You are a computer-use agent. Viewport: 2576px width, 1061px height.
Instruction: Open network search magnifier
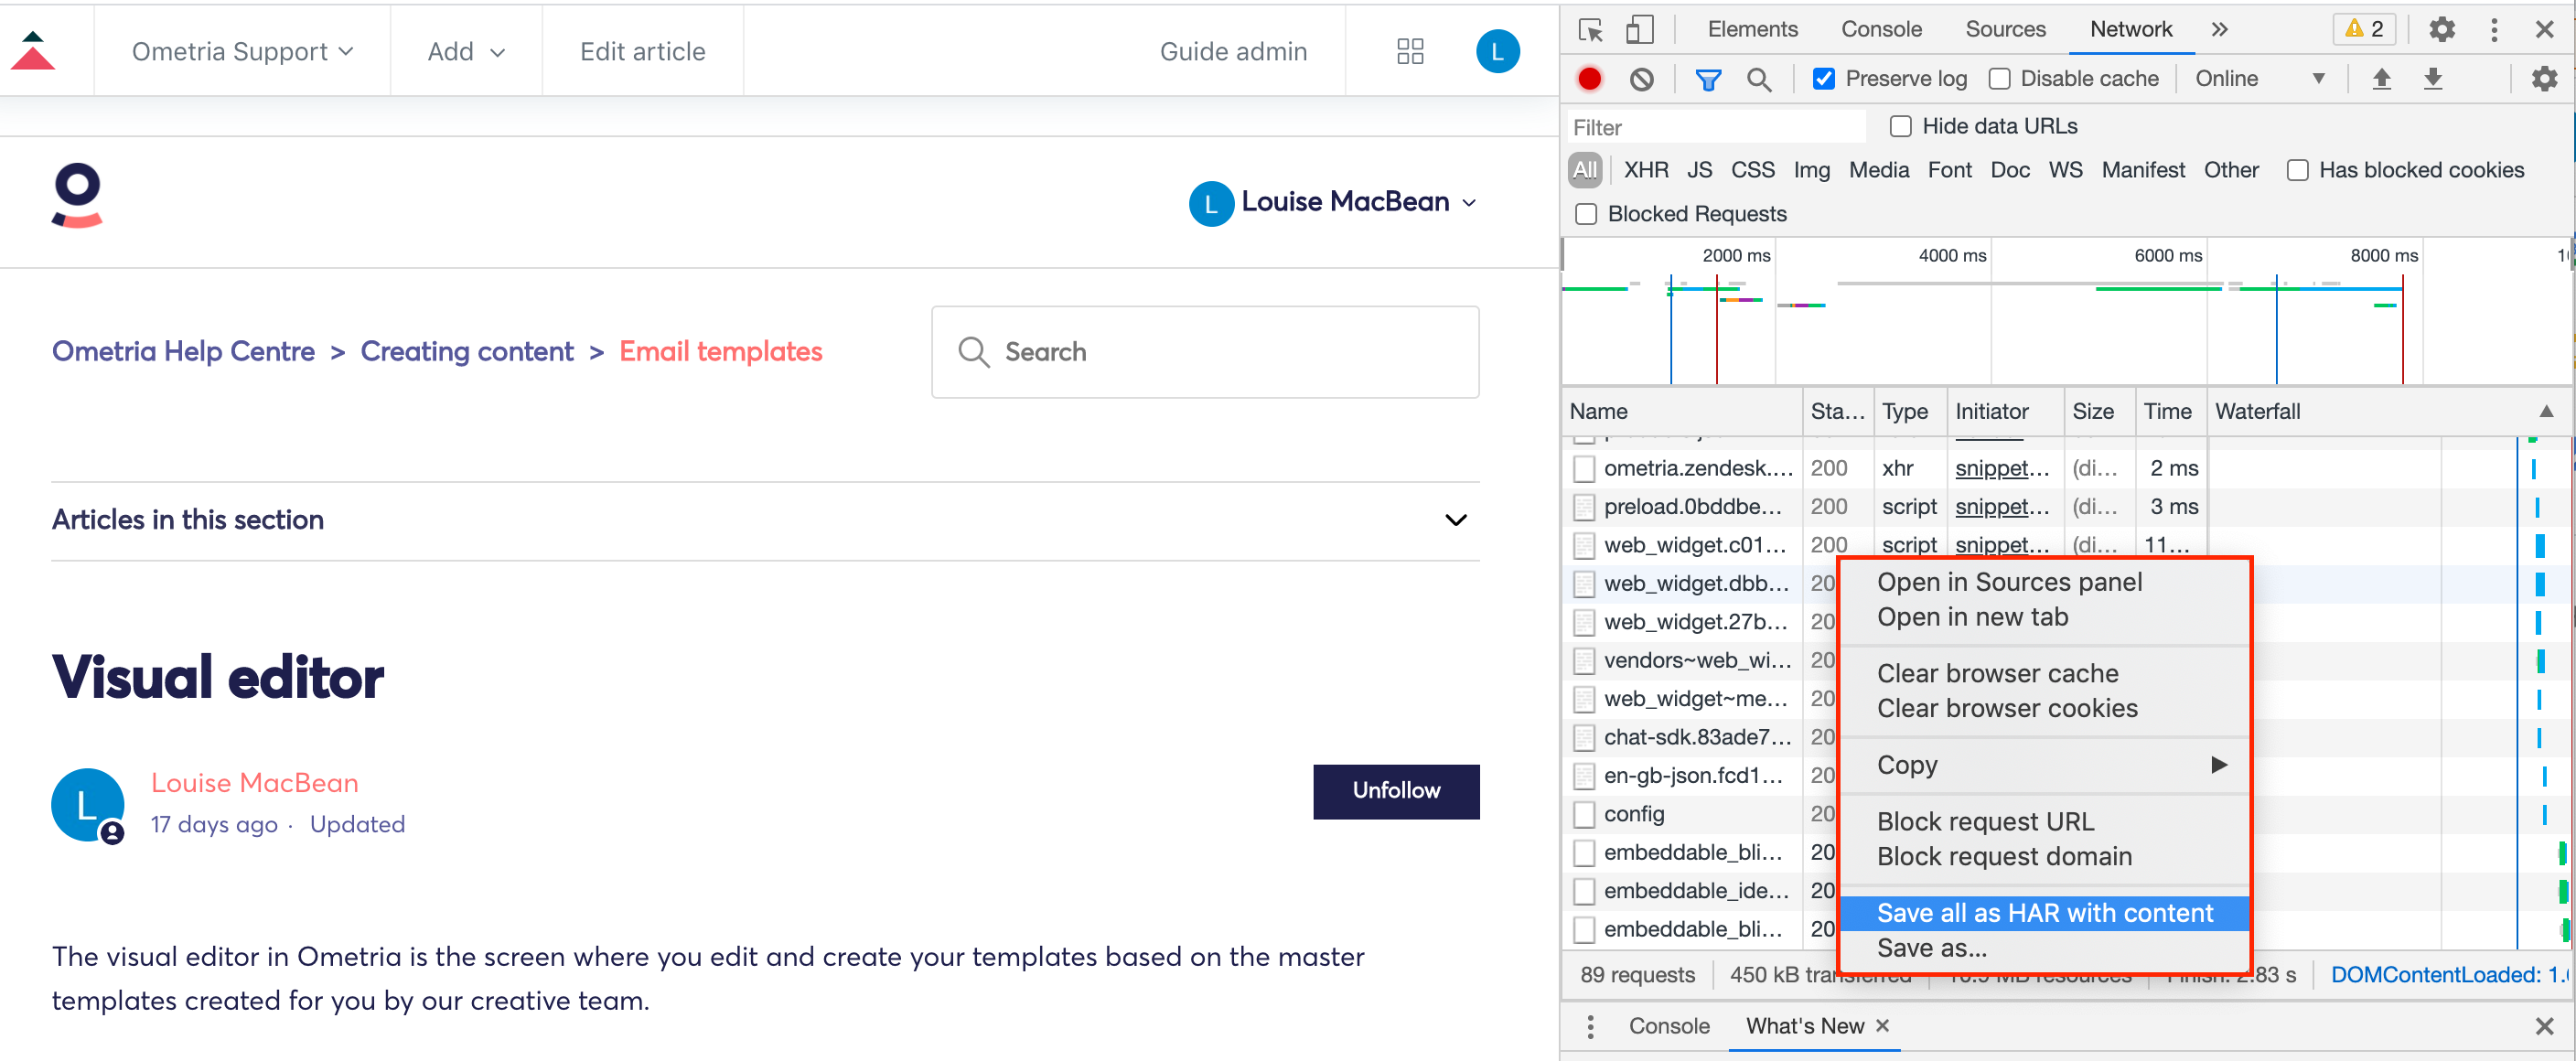1758,78
